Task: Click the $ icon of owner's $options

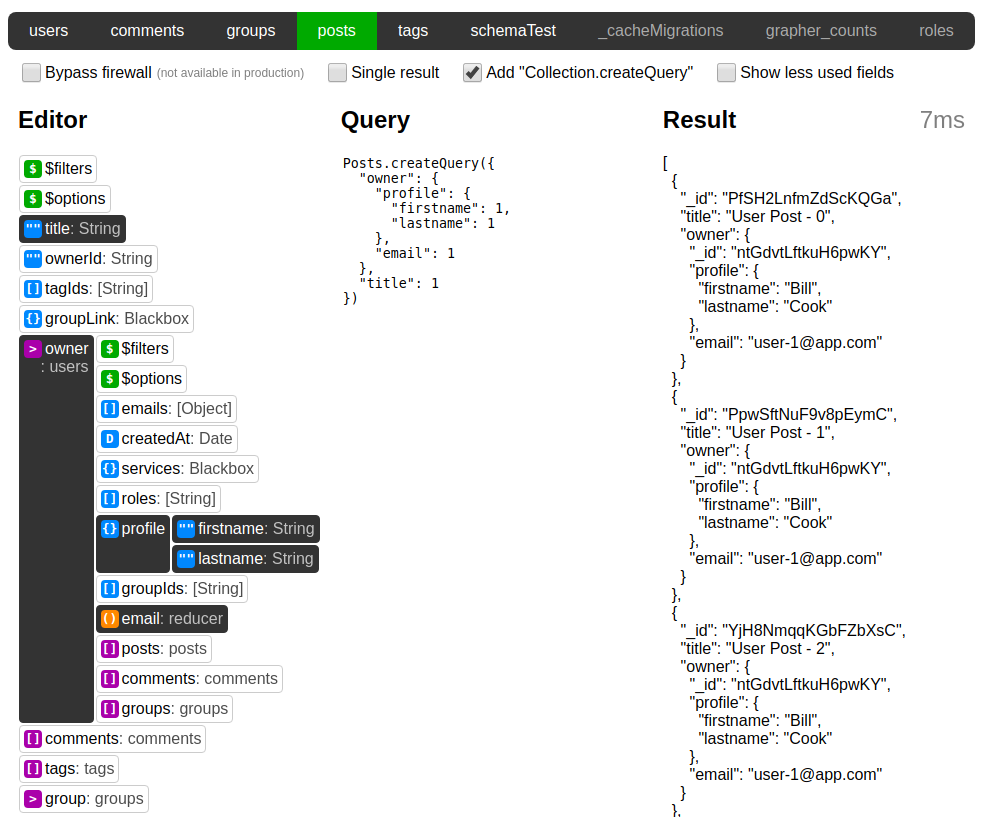Action: (x=109, y=378)
